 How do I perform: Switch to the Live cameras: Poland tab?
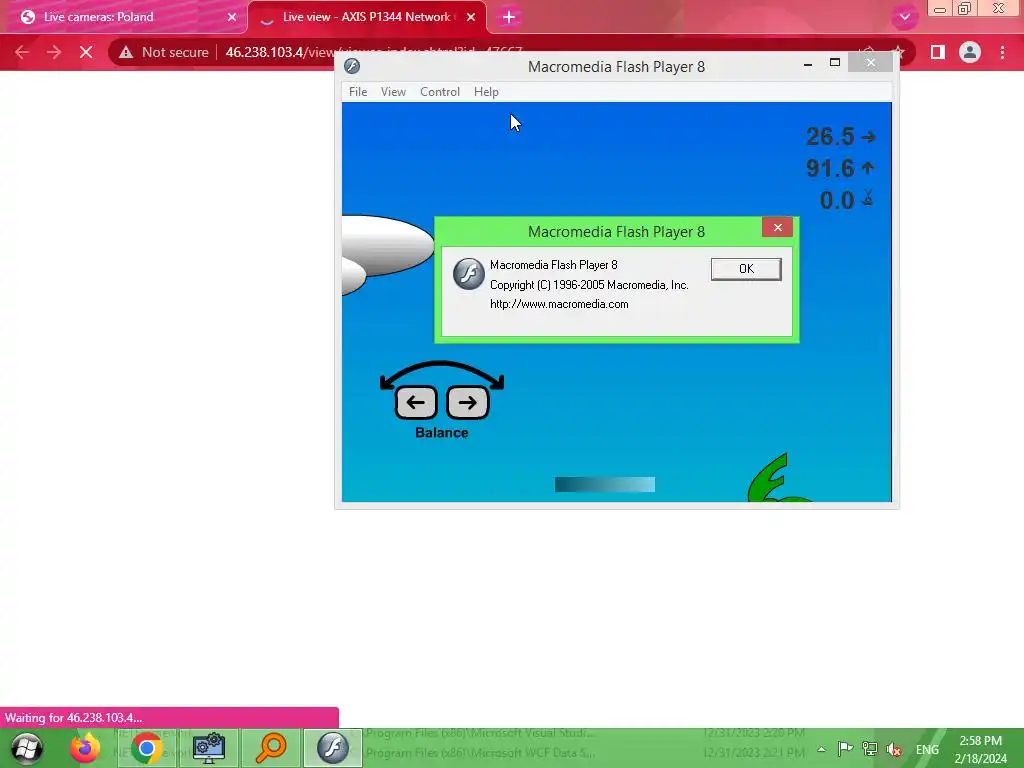[124, 17]
